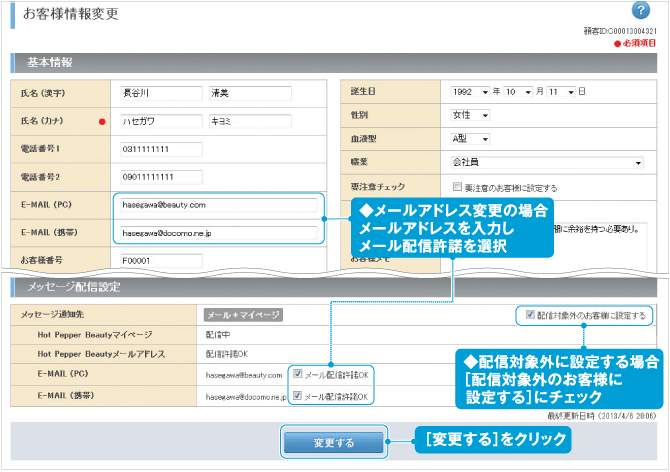
Task: Expand the 血液型 dropdown showing A型
Action: [x=469, y=138]
